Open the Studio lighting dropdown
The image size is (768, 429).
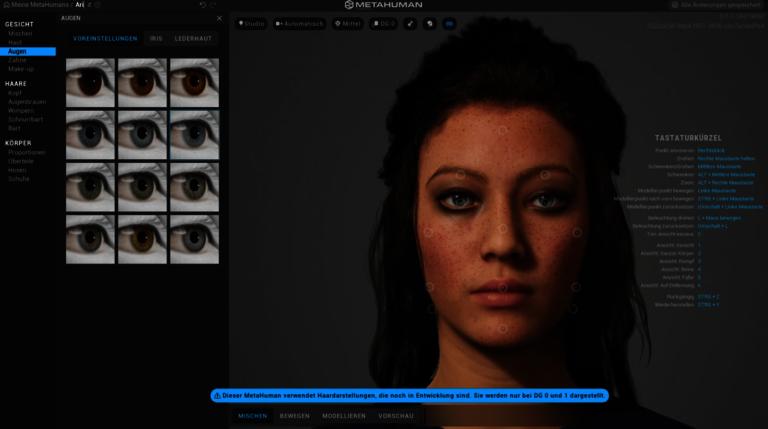251,24
